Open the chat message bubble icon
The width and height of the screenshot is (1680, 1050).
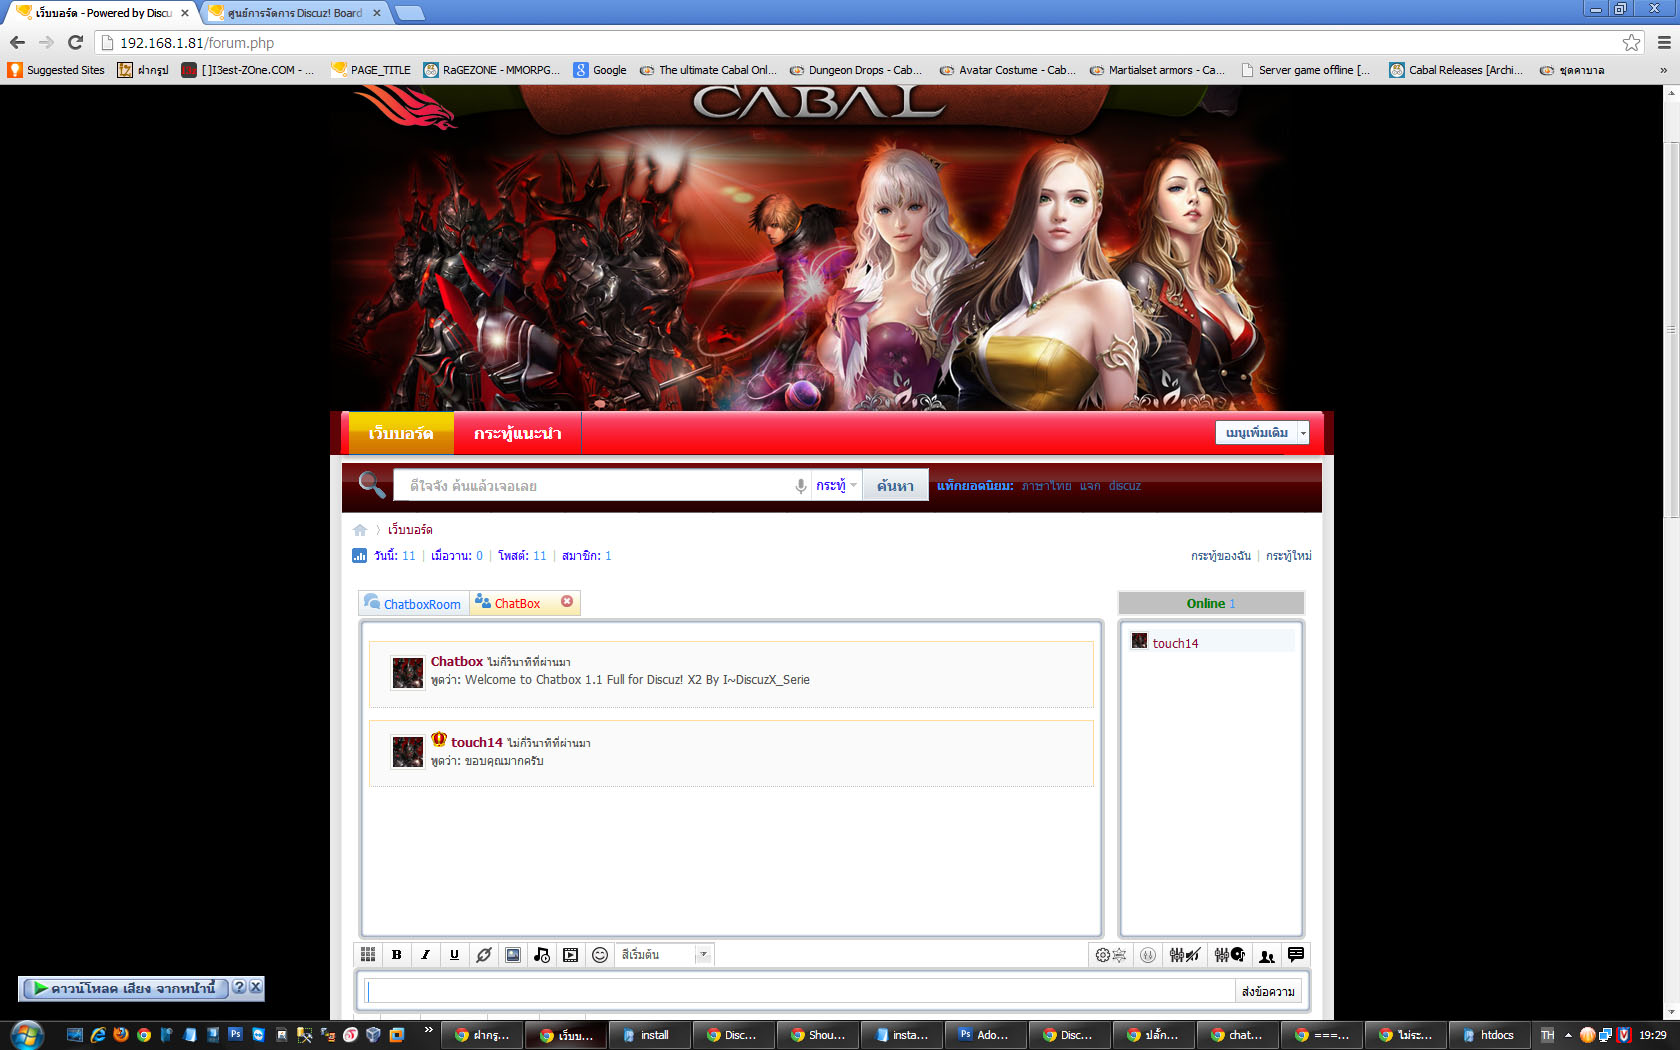tap(1296, 954)
